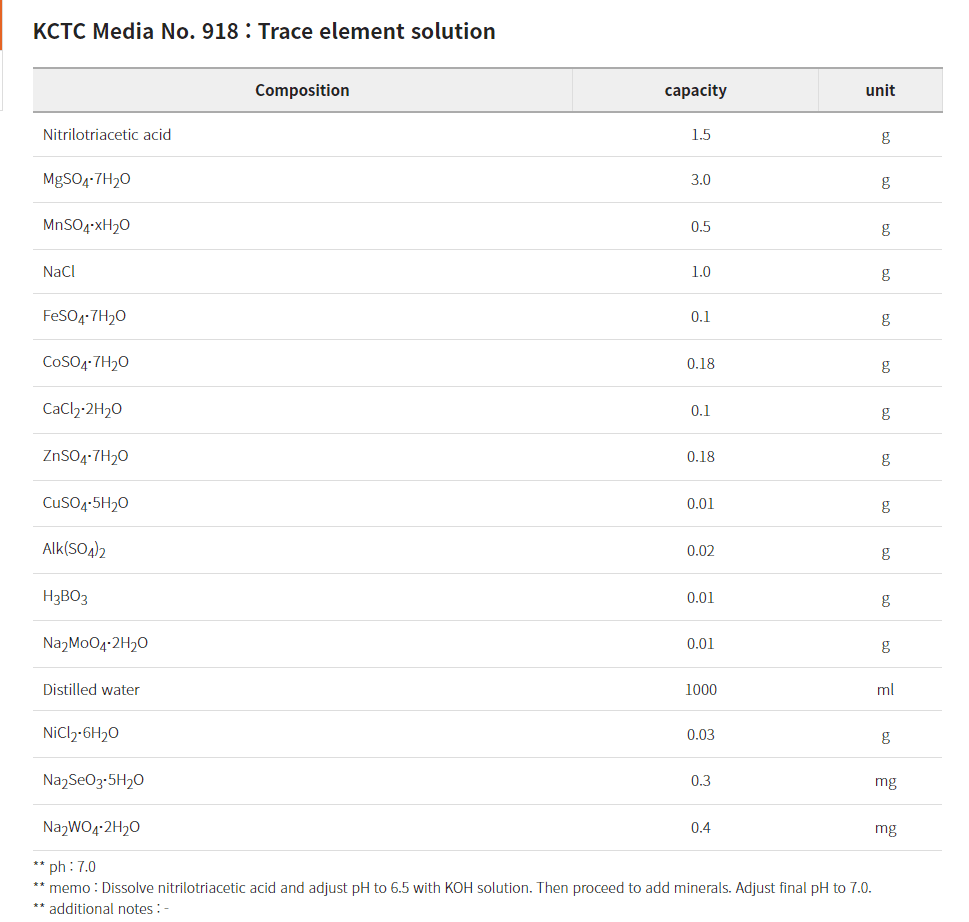The width and height of the screenshot is (969, 922).
Task: Click the NaCl composition cell
Action: point(59,271)
